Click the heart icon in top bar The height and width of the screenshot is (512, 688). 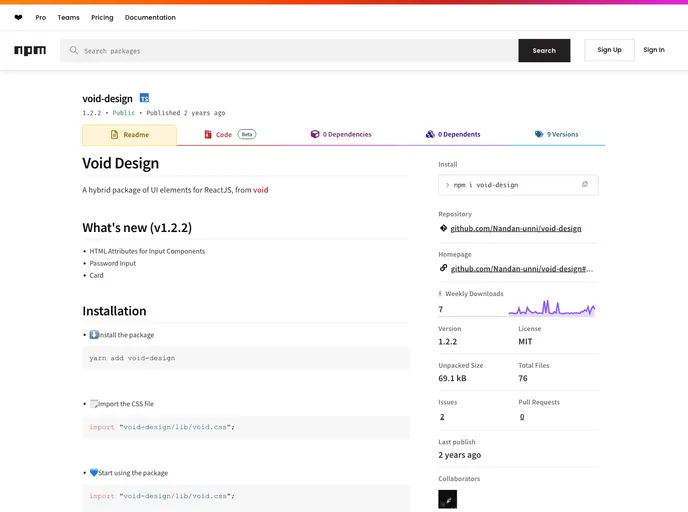pos(18,18)
